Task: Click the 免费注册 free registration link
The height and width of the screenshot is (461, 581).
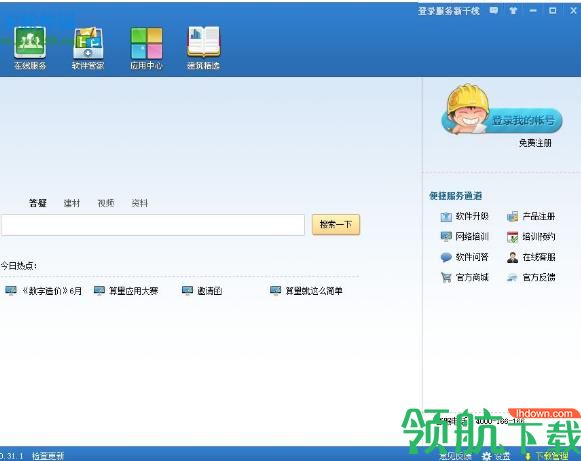Action: pyautogui.click(x=535, y=143)
